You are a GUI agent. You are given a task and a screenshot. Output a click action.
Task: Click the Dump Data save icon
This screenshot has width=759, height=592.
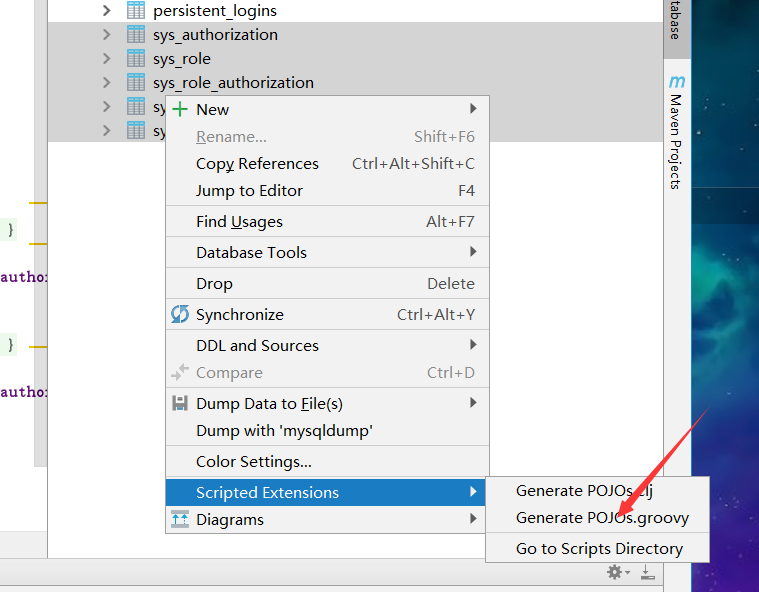(x=180, y=403)
